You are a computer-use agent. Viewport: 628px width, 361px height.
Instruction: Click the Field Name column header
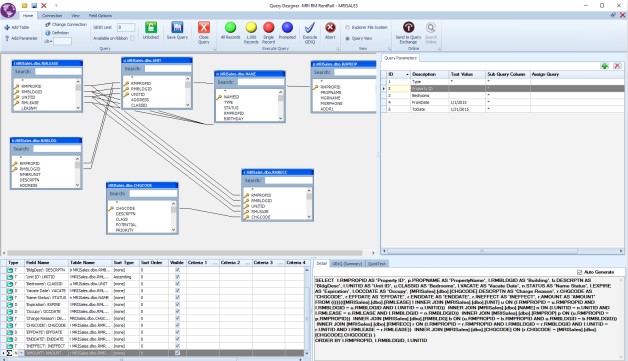tap(46, 263)
